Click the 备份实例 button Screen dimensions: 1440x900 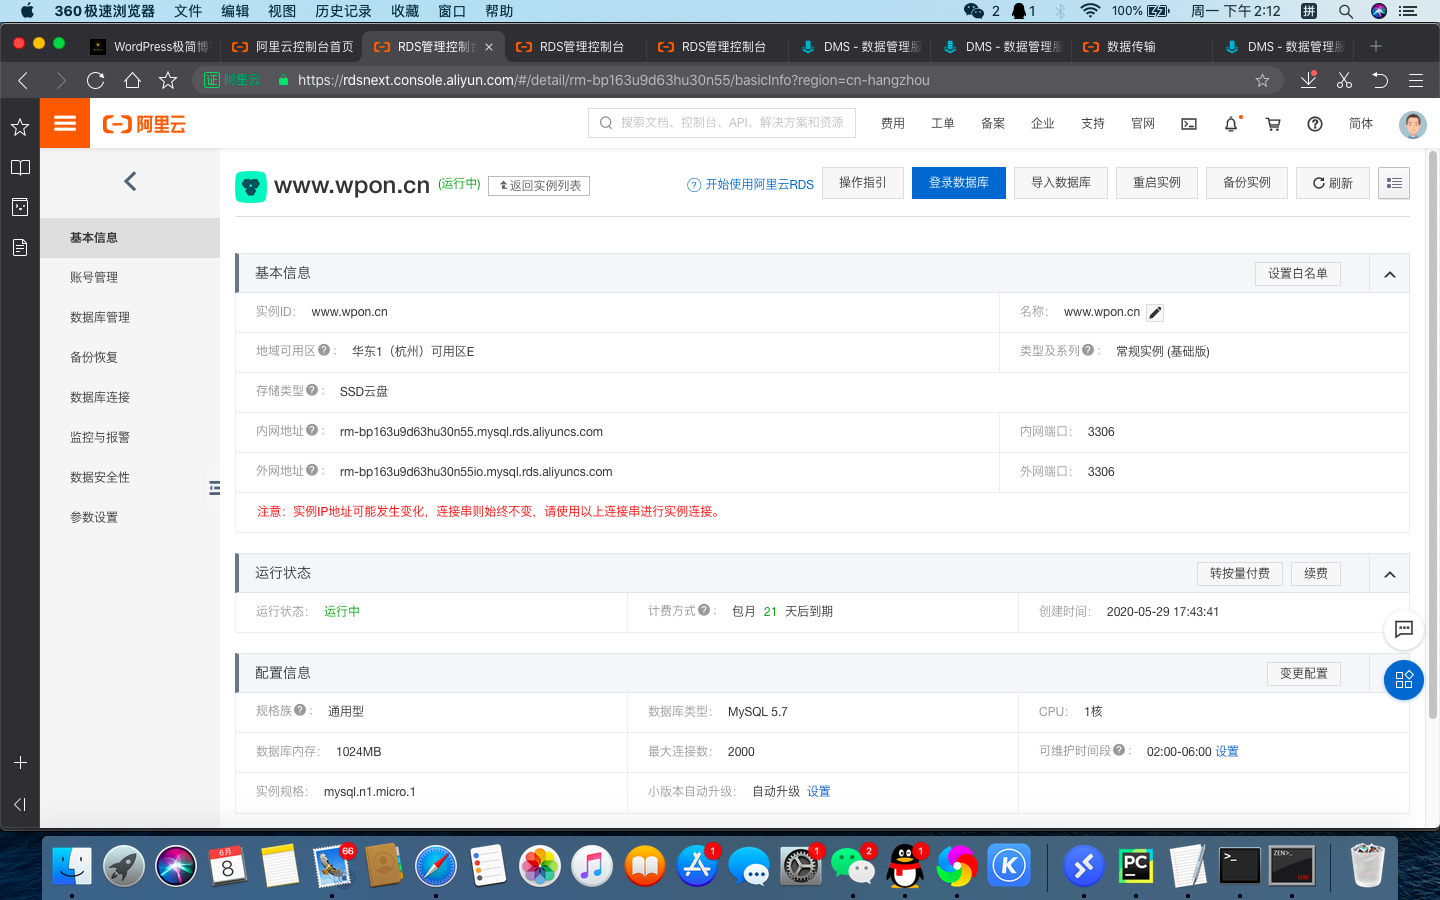coord(1247,183)
